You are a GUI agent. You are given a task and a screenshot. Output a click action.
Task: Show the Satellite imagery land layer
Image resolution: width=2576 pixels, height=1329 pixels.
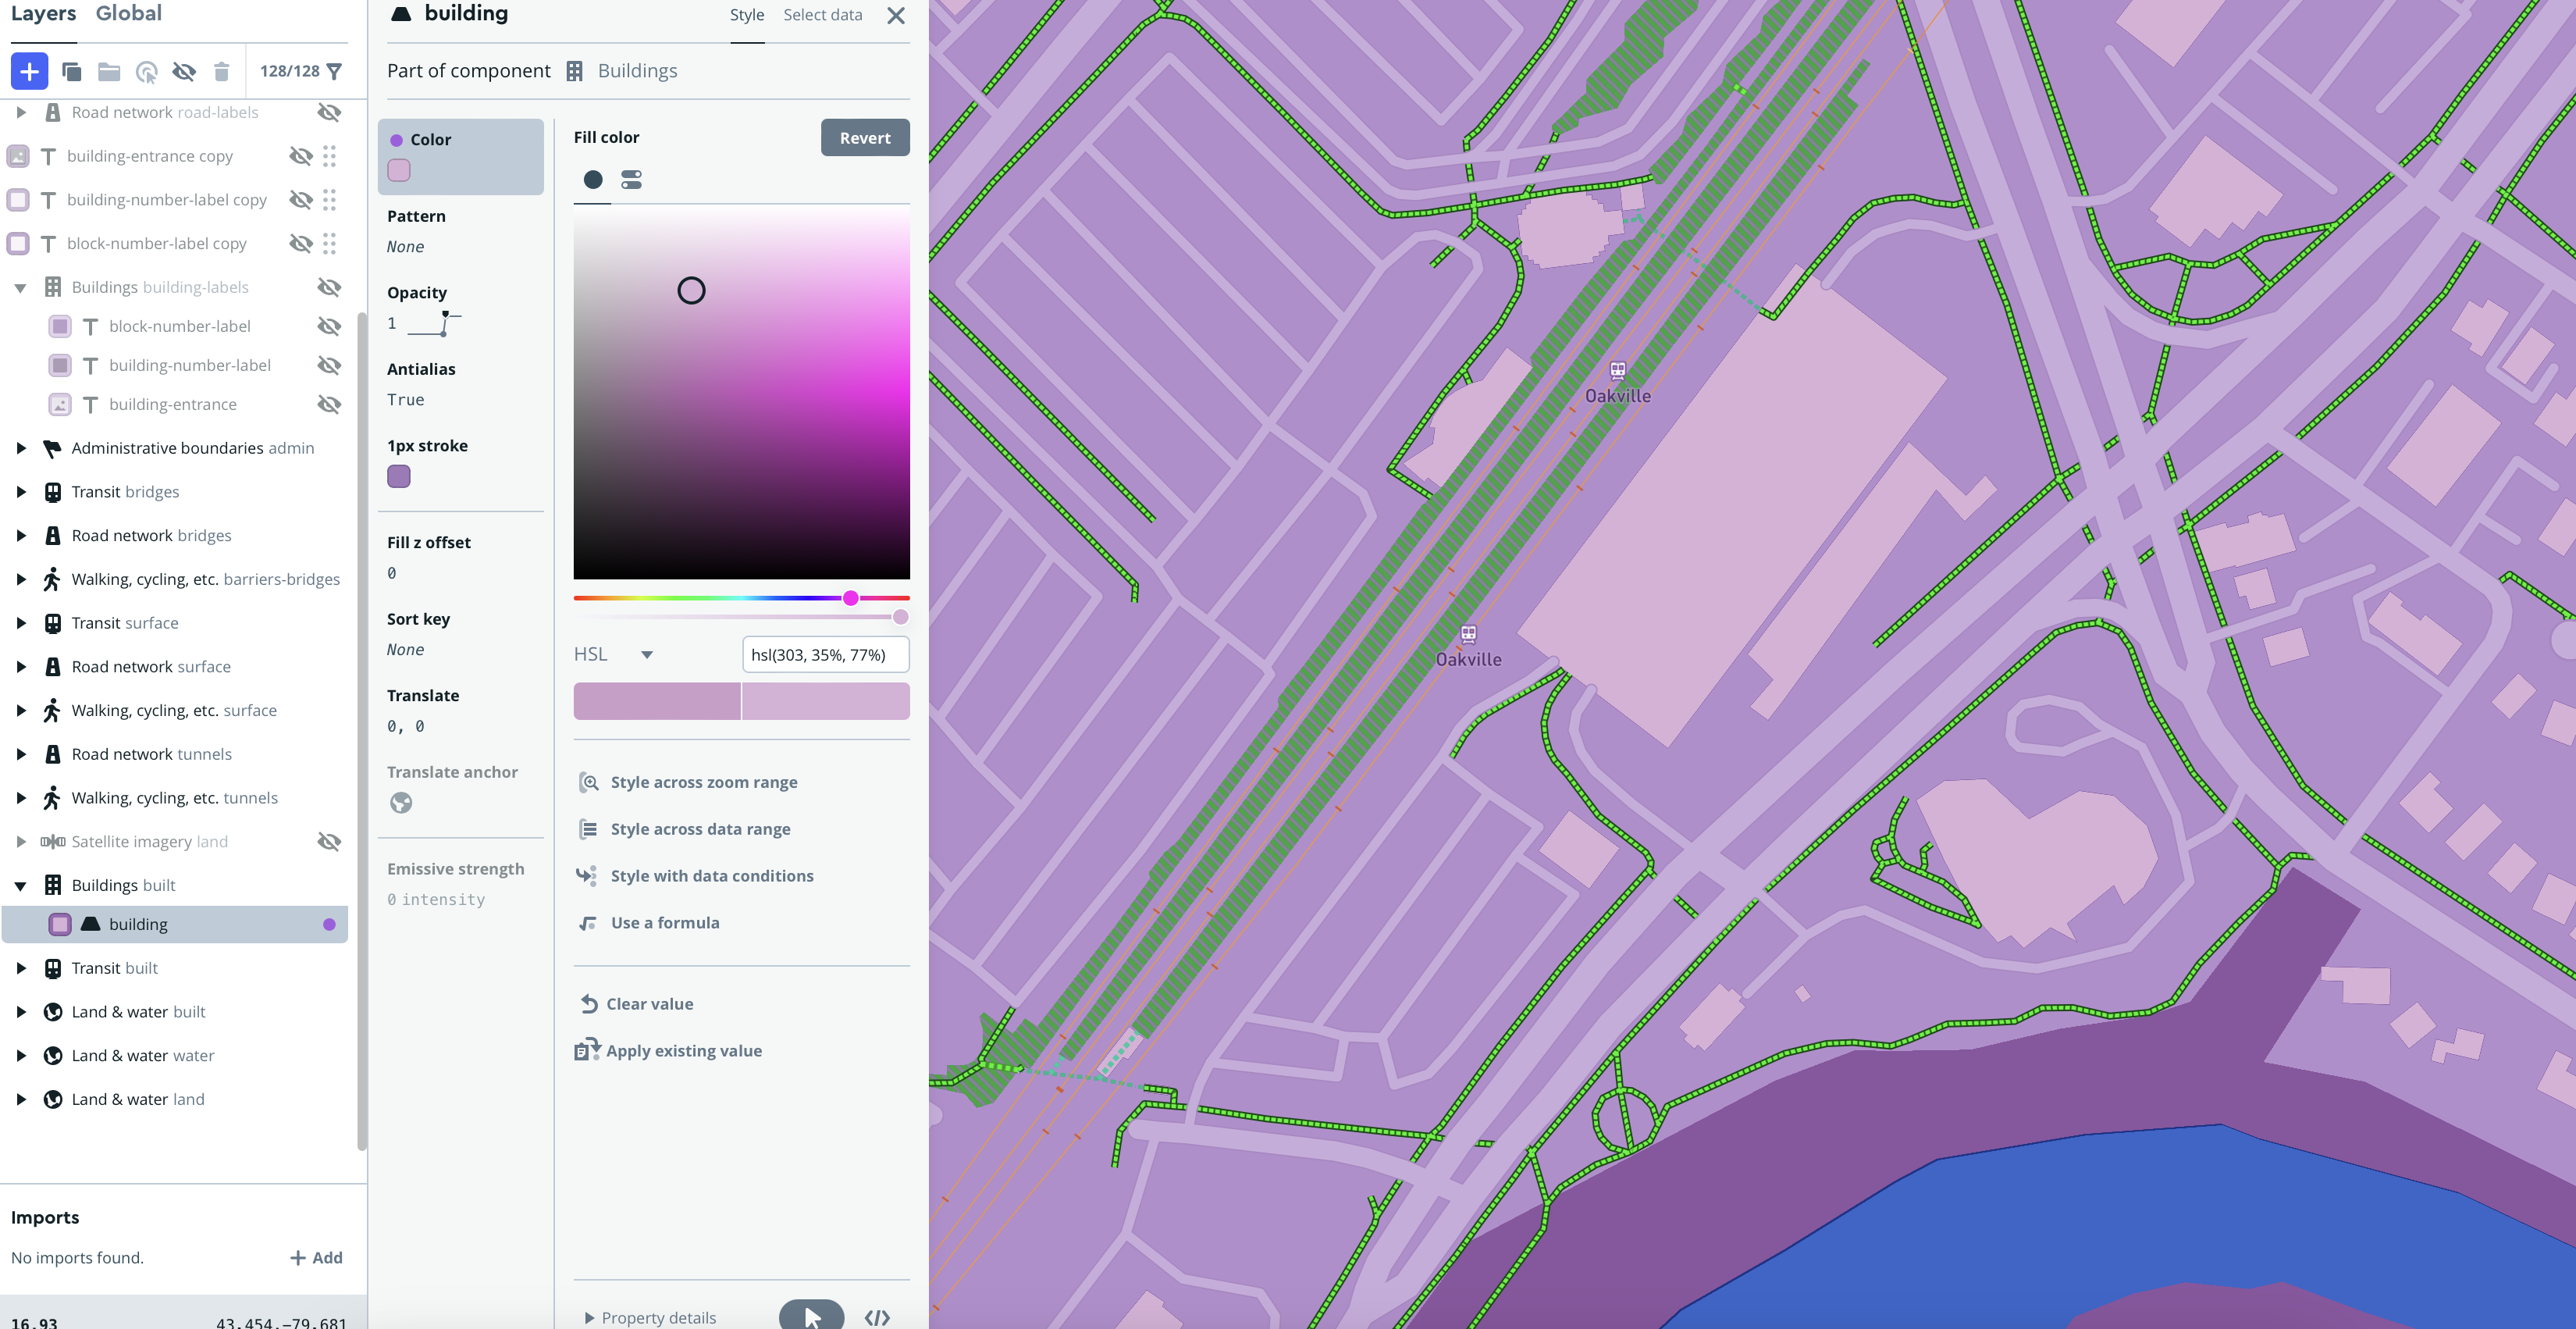[329, 841]
